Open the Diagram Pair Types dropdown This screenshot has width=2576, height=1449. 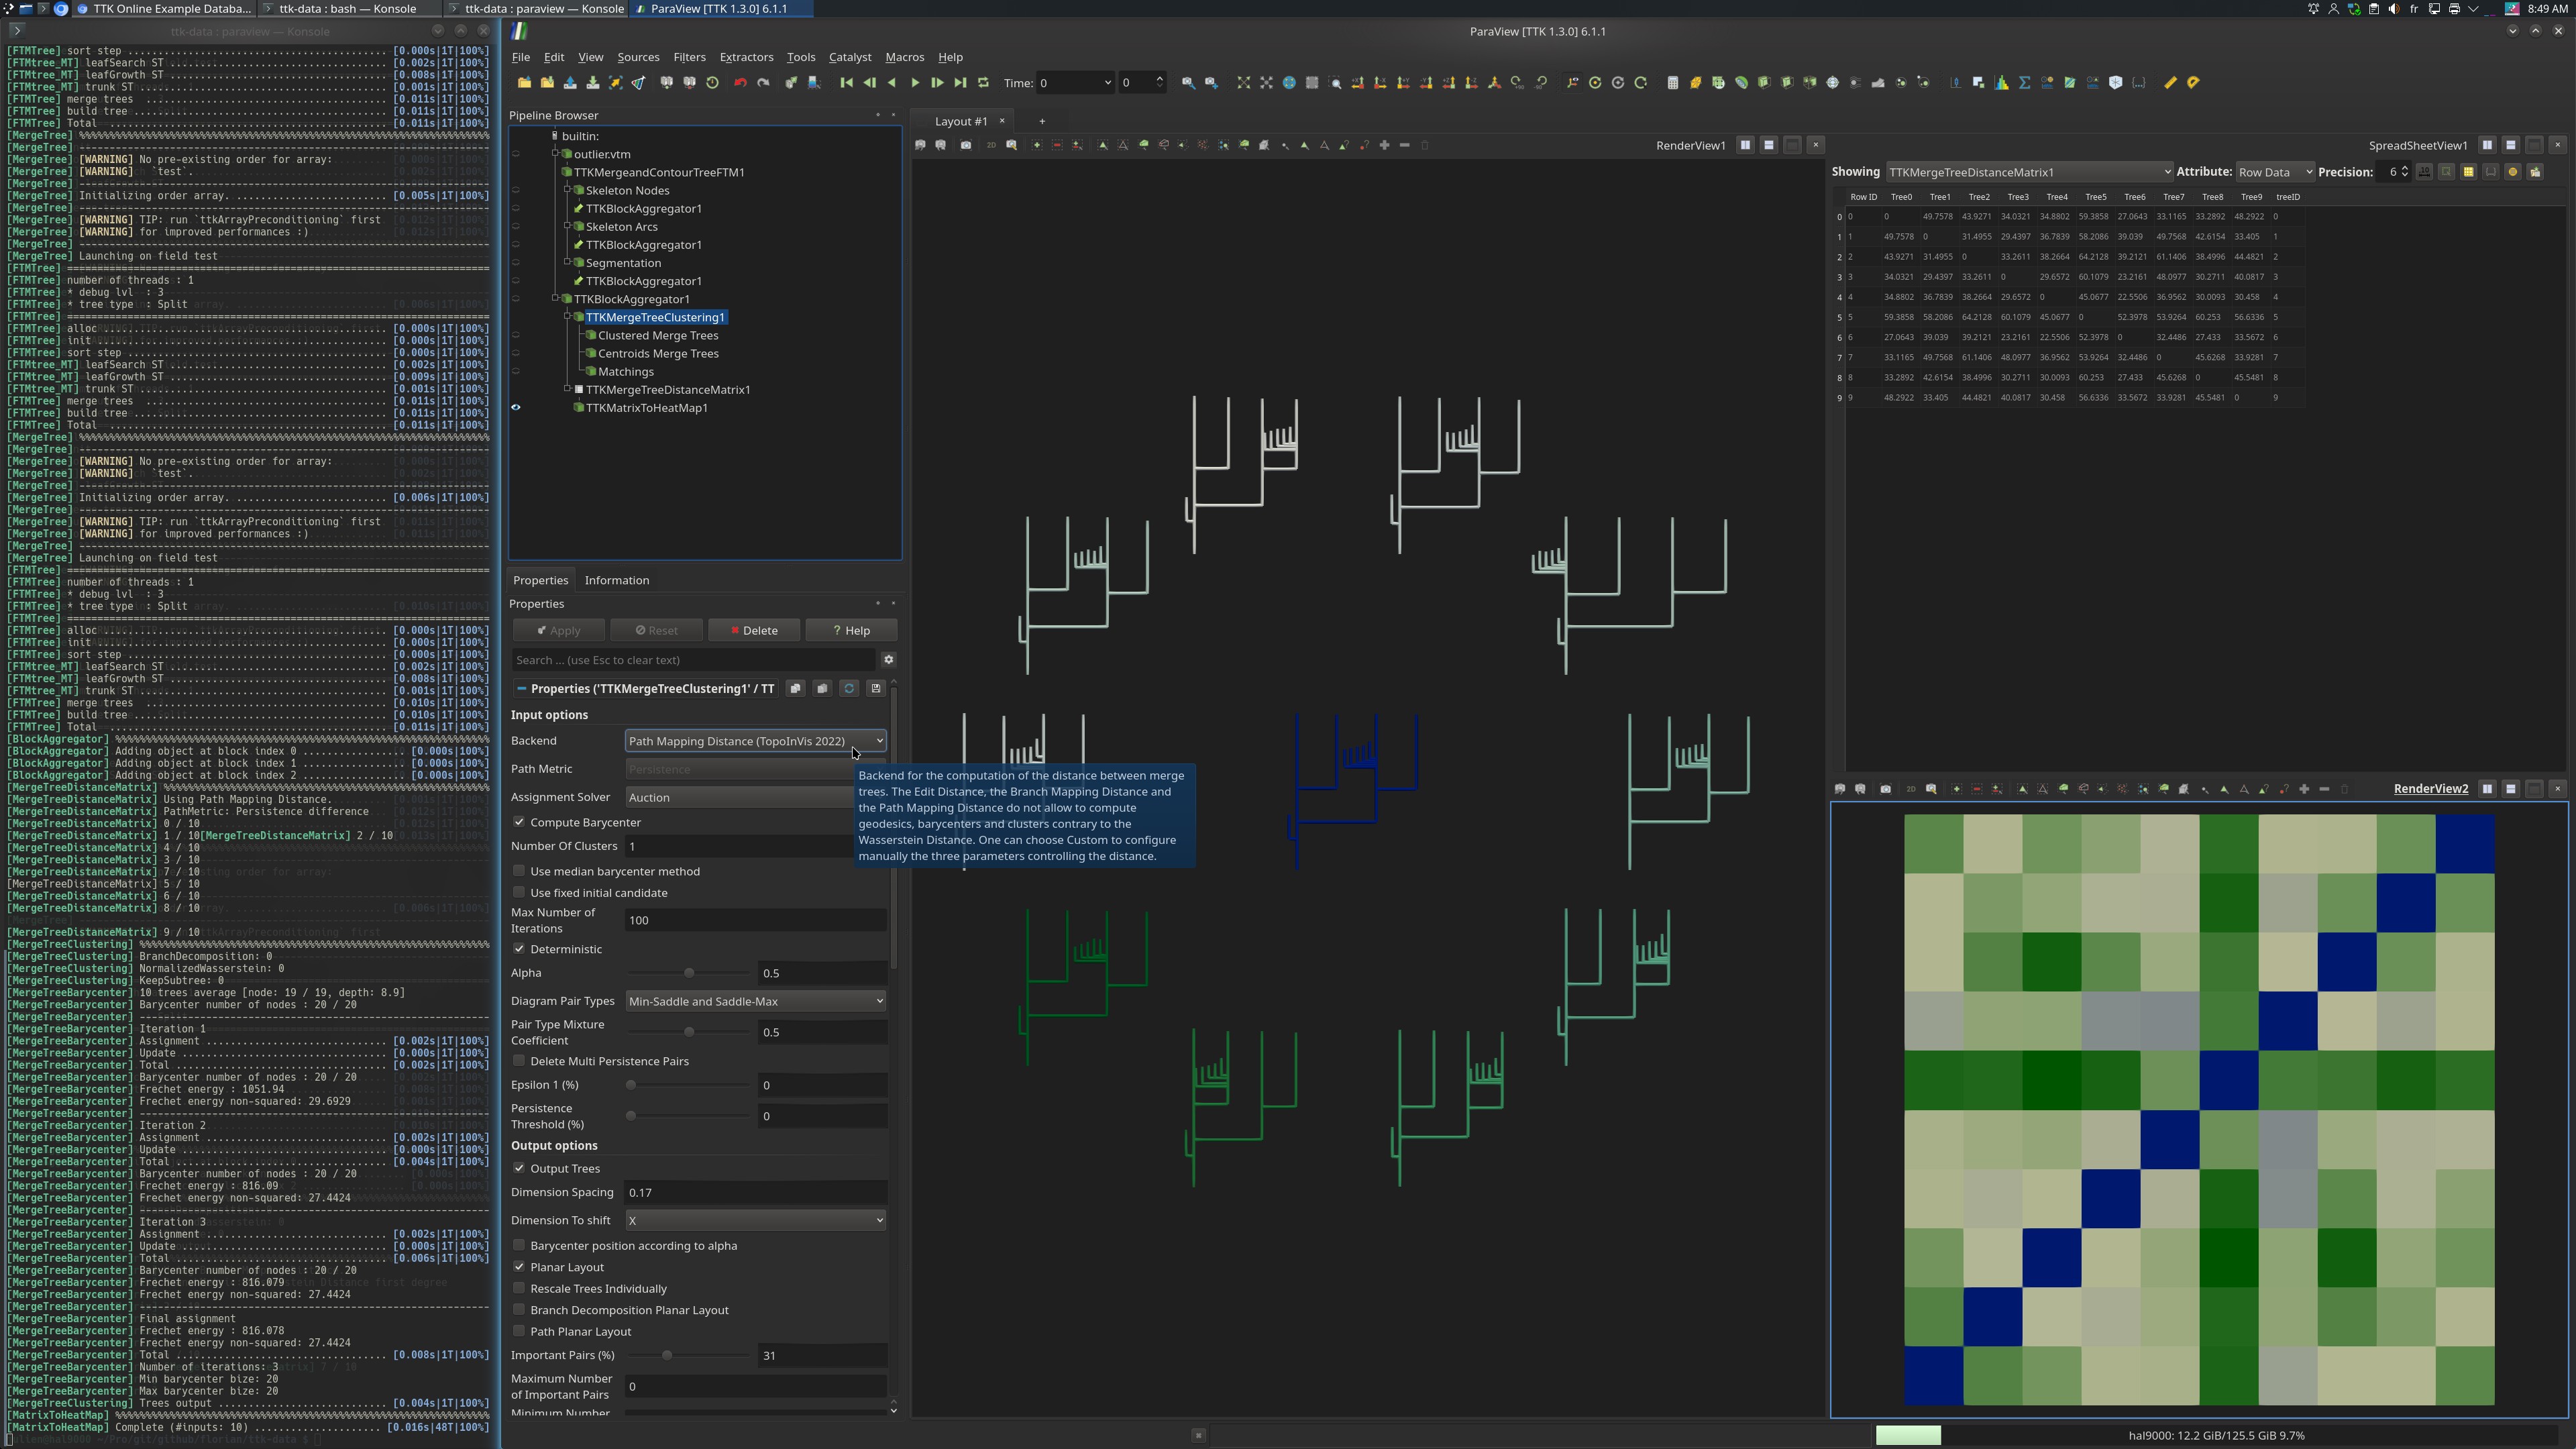point(755,1001)
